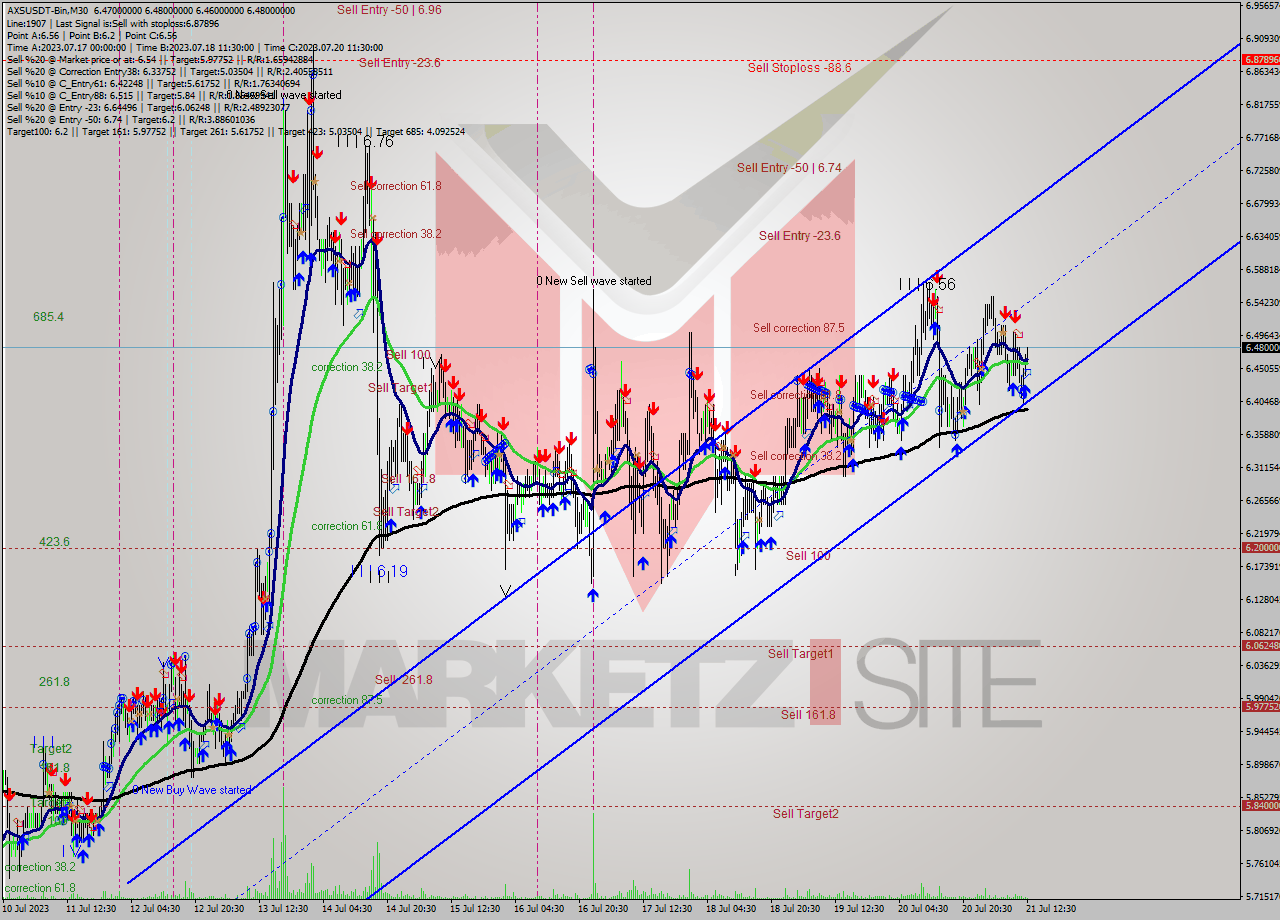This screenshot has width=1280, height=920.
Task: Select the 'Sell 261.8' label
Action: 404,680
